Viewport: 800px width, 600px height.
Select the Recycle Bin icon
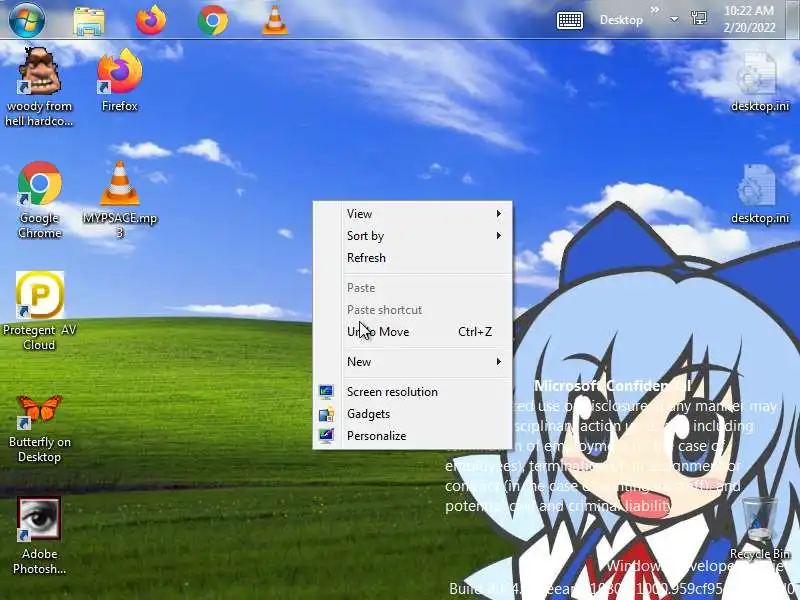pyautogui.click(x=760, y=528)
